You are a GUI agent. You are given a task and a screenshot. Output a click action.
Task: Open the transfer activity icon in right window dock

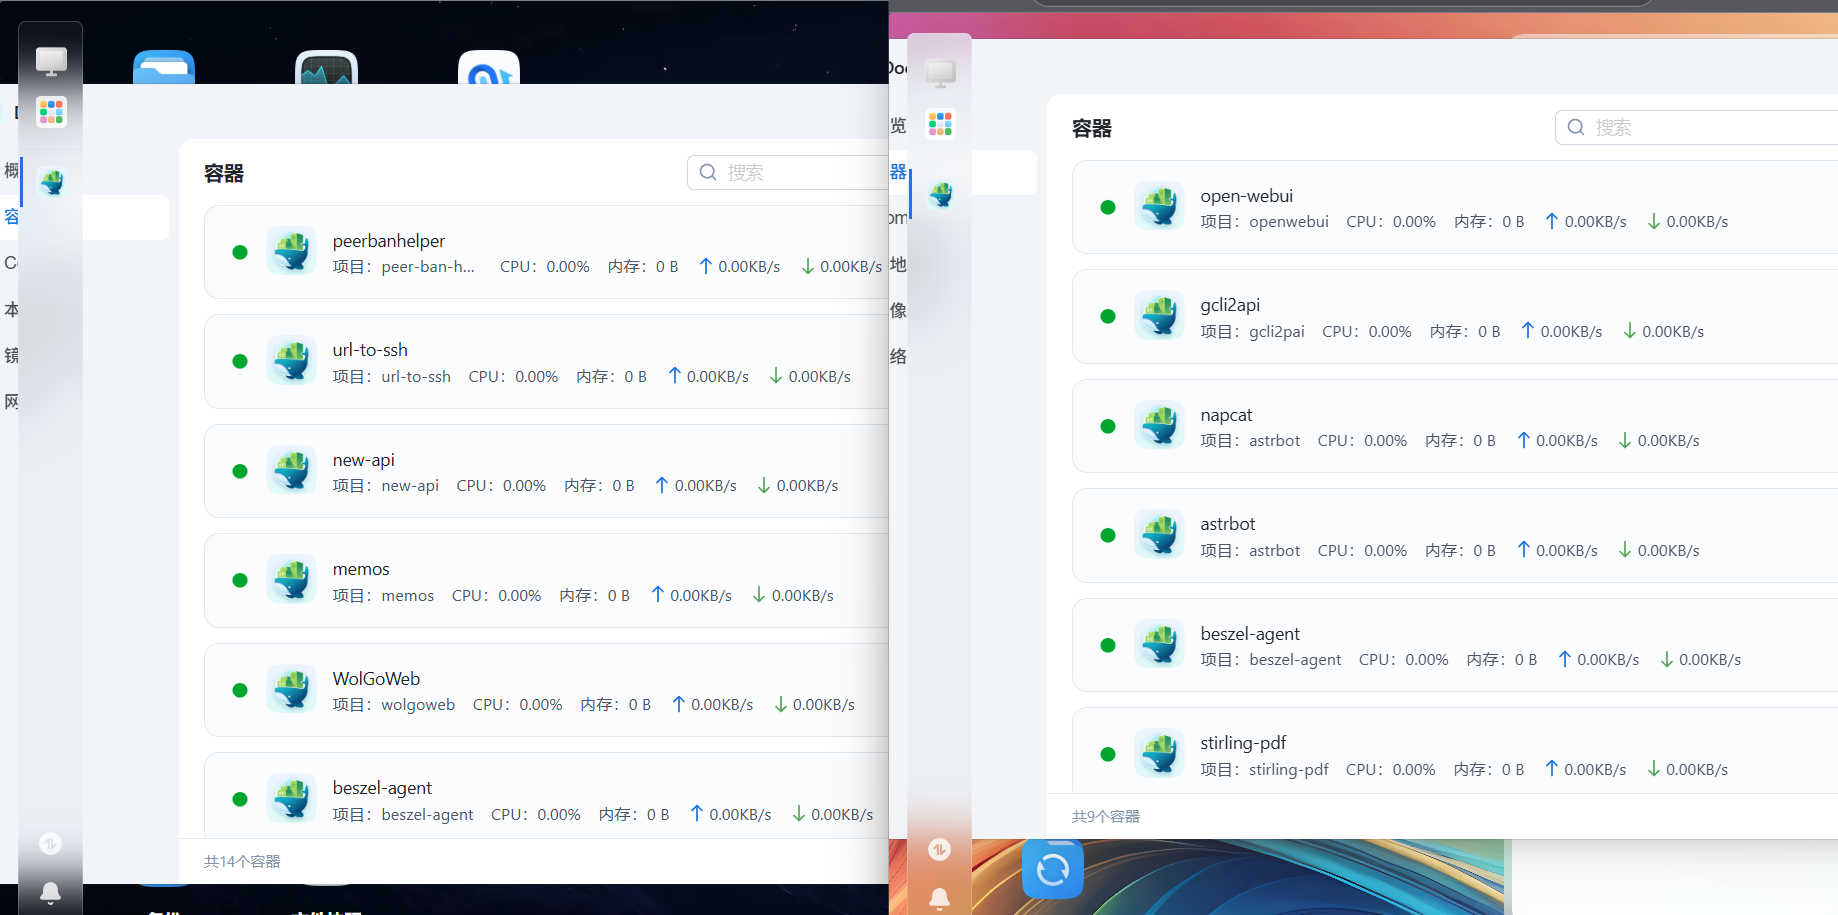coord(939,849)
